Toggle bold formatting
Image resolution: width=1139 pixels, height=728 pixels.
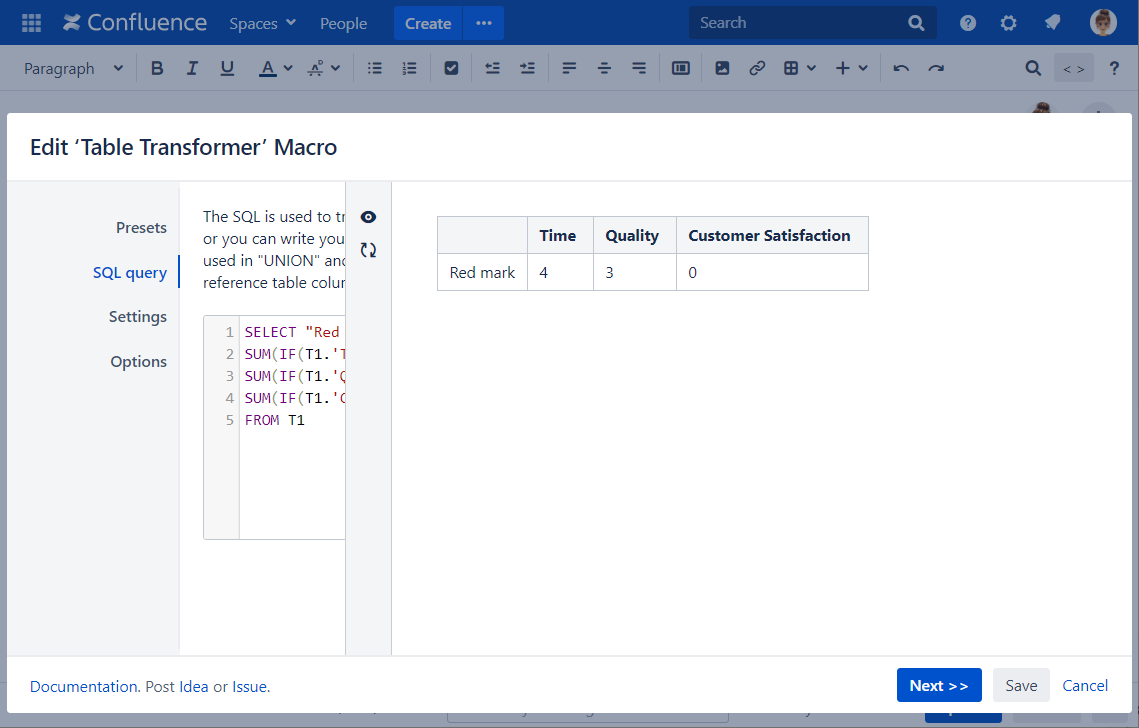click(x=157, y=68)
